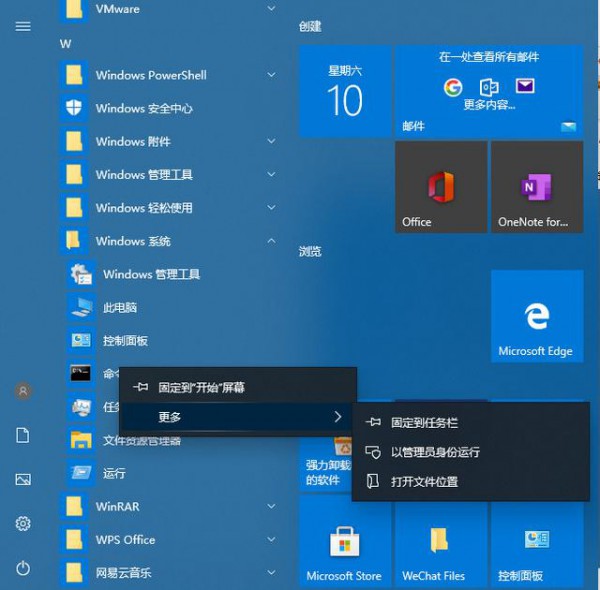Open the 更多 submenu entry

point(238,417)
